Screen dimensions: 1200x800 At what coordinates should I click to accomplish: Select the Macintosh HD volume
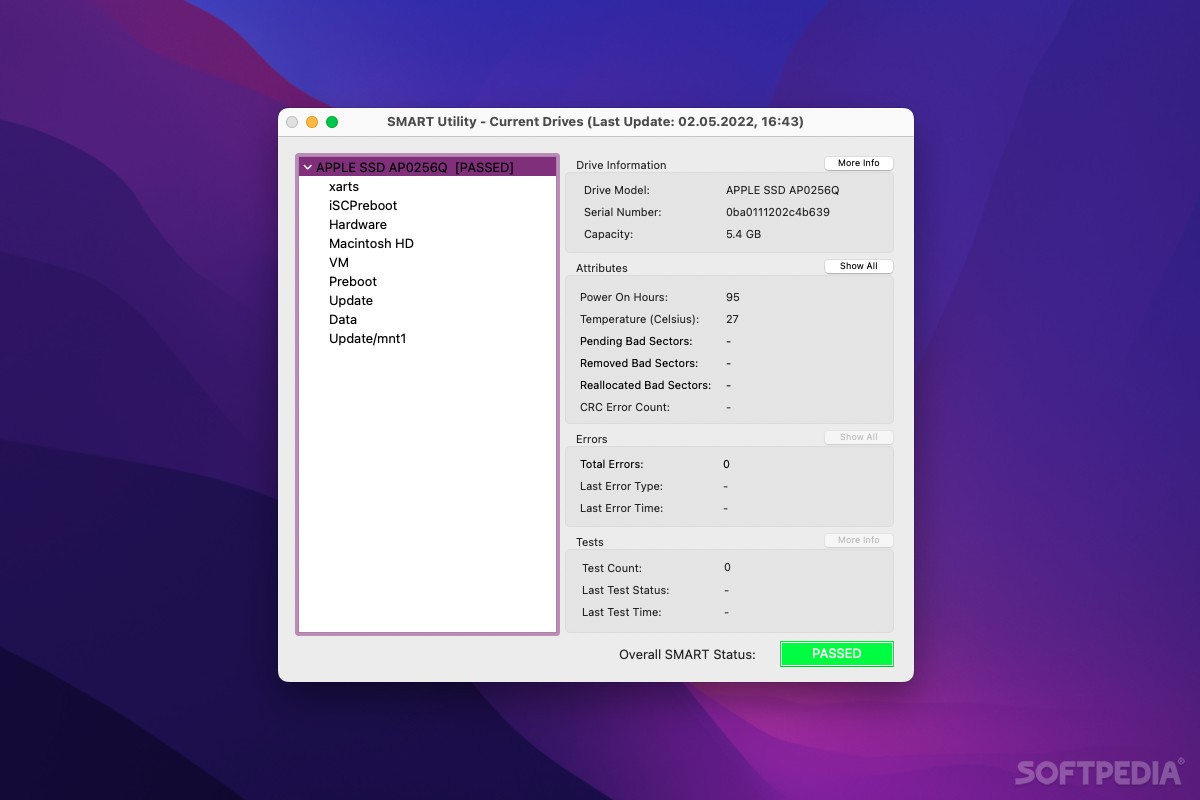click(x=371, y=244)
